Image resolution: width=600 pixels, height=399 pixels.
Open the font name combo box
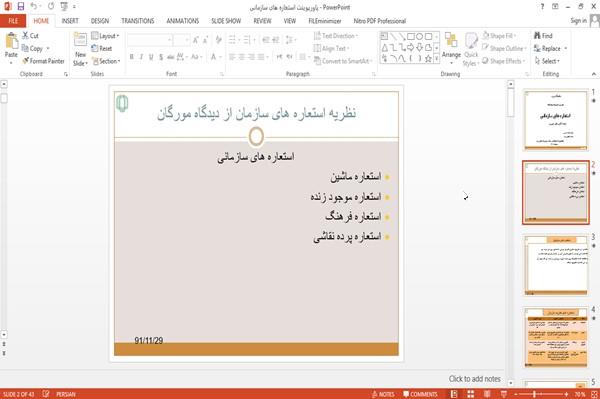(x=149, y=40)
